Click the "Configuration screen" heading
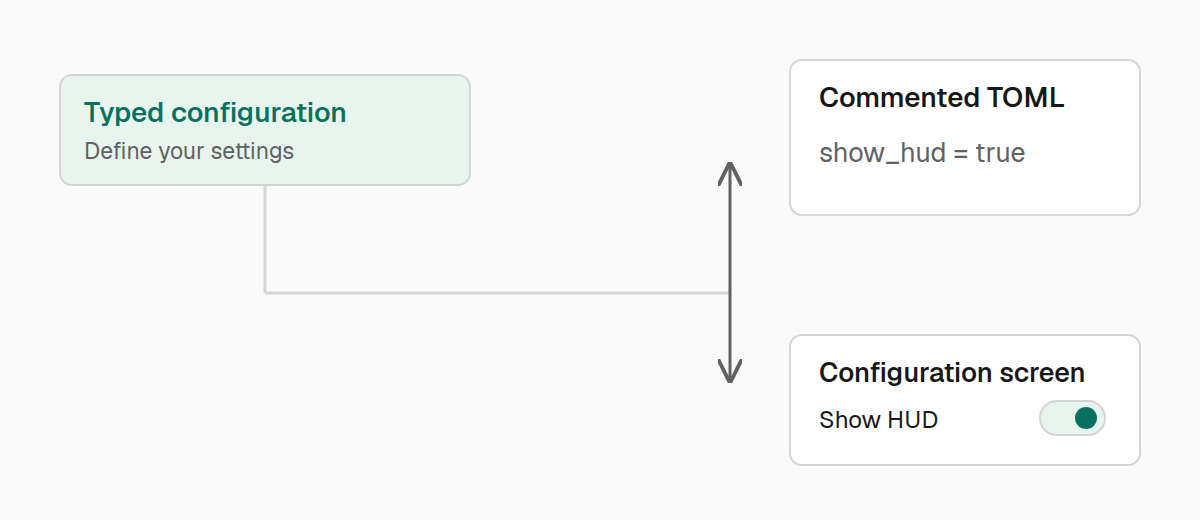 coord(952,373)
